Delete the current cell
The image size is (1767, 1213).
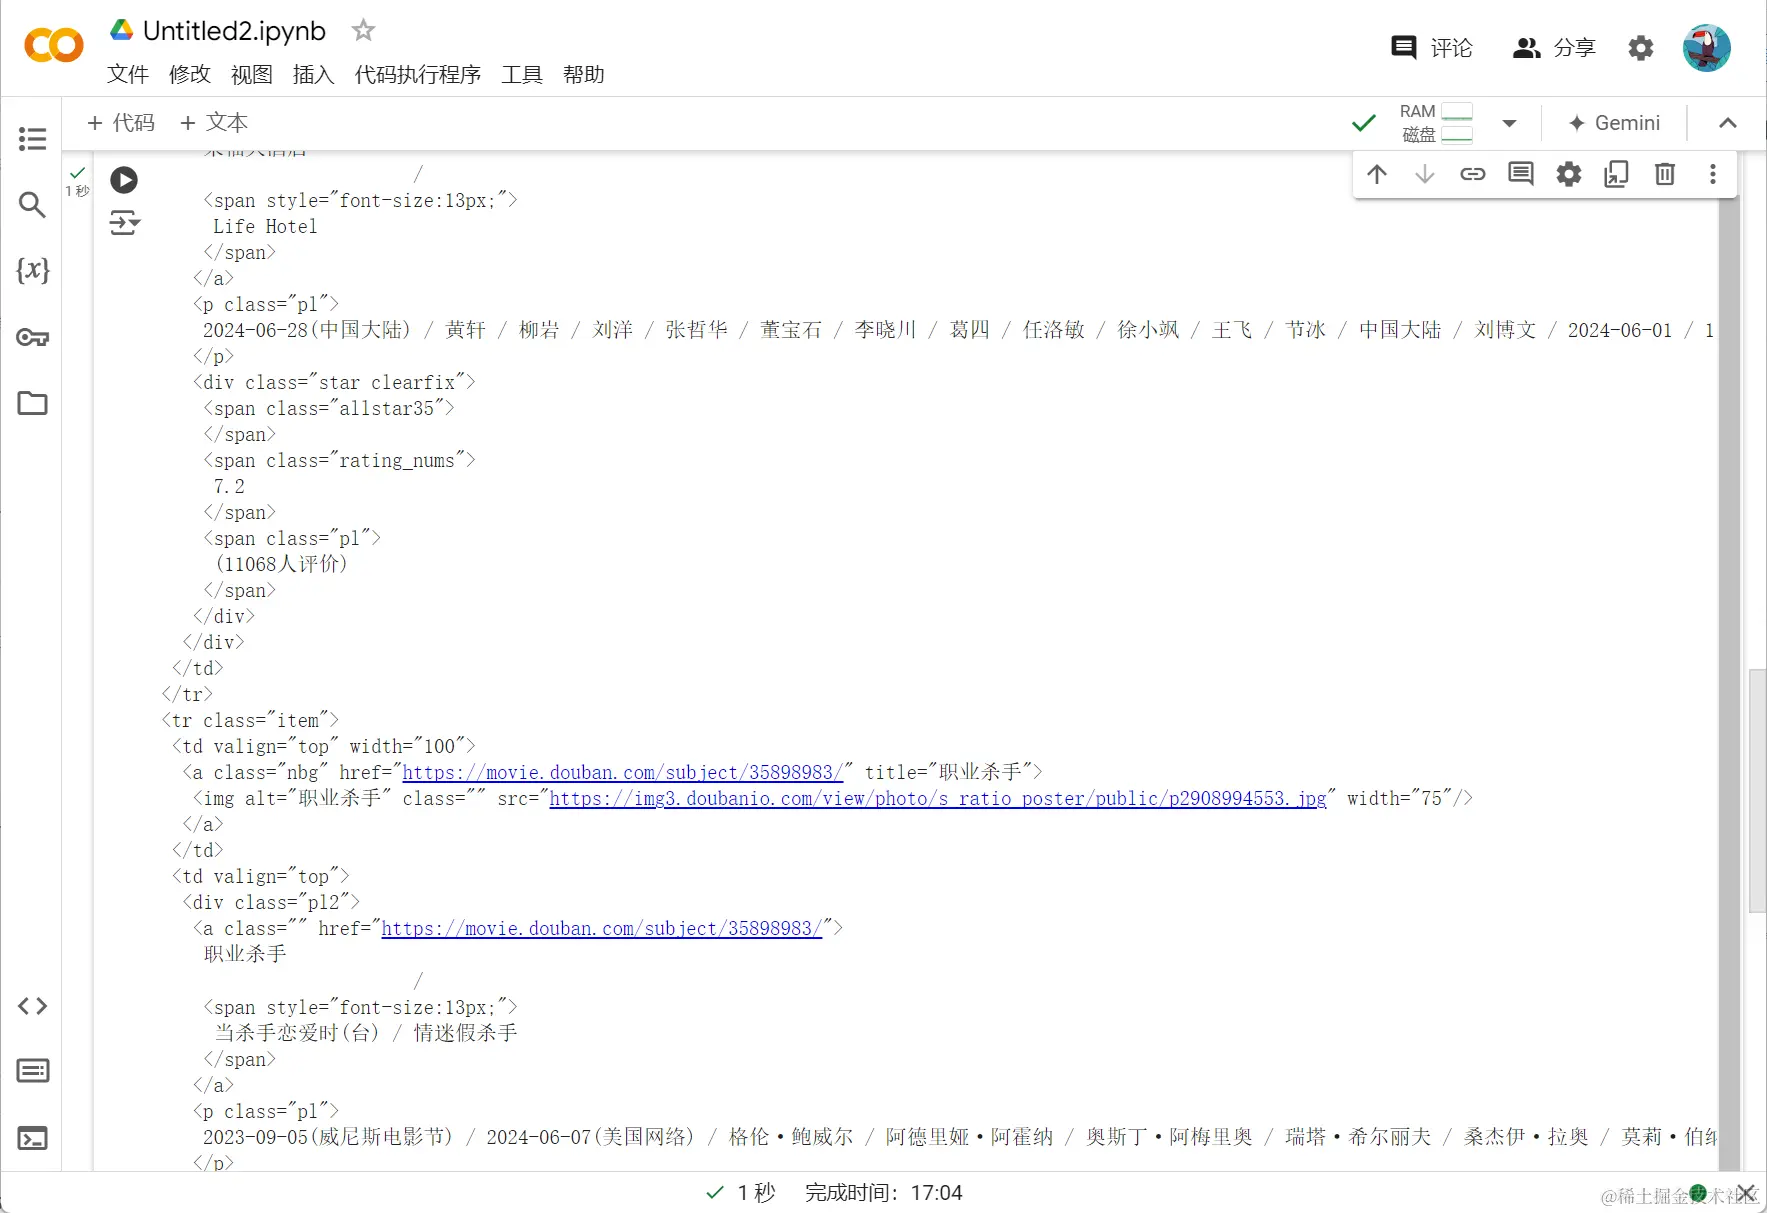pos(1665,174)
